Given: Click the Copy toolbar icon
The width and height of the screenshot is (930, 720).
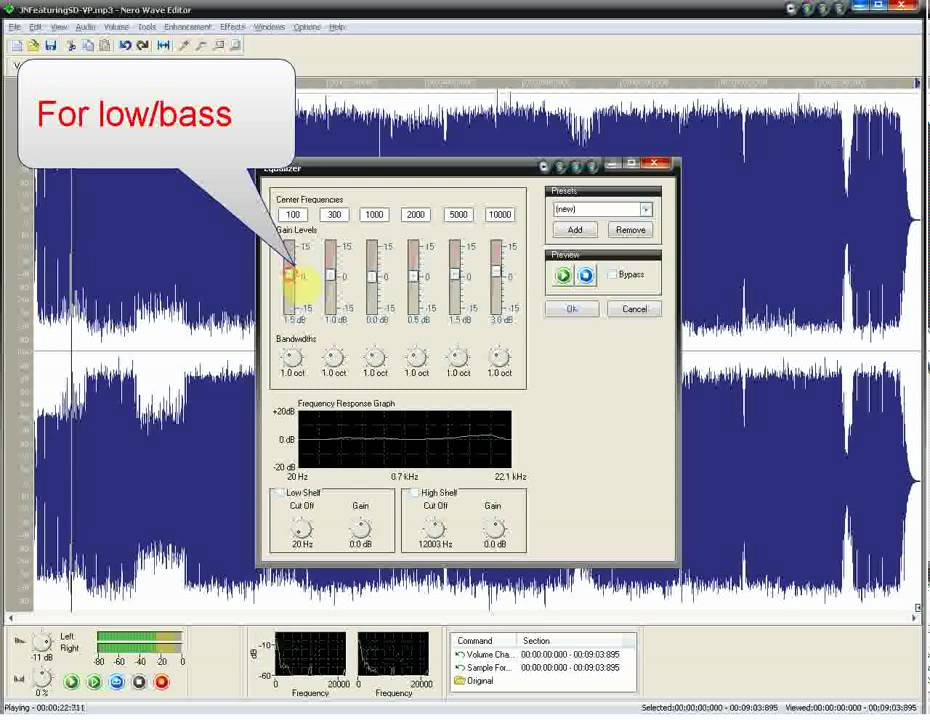Looking at the screenshot, I should click(x=88, y=46).
